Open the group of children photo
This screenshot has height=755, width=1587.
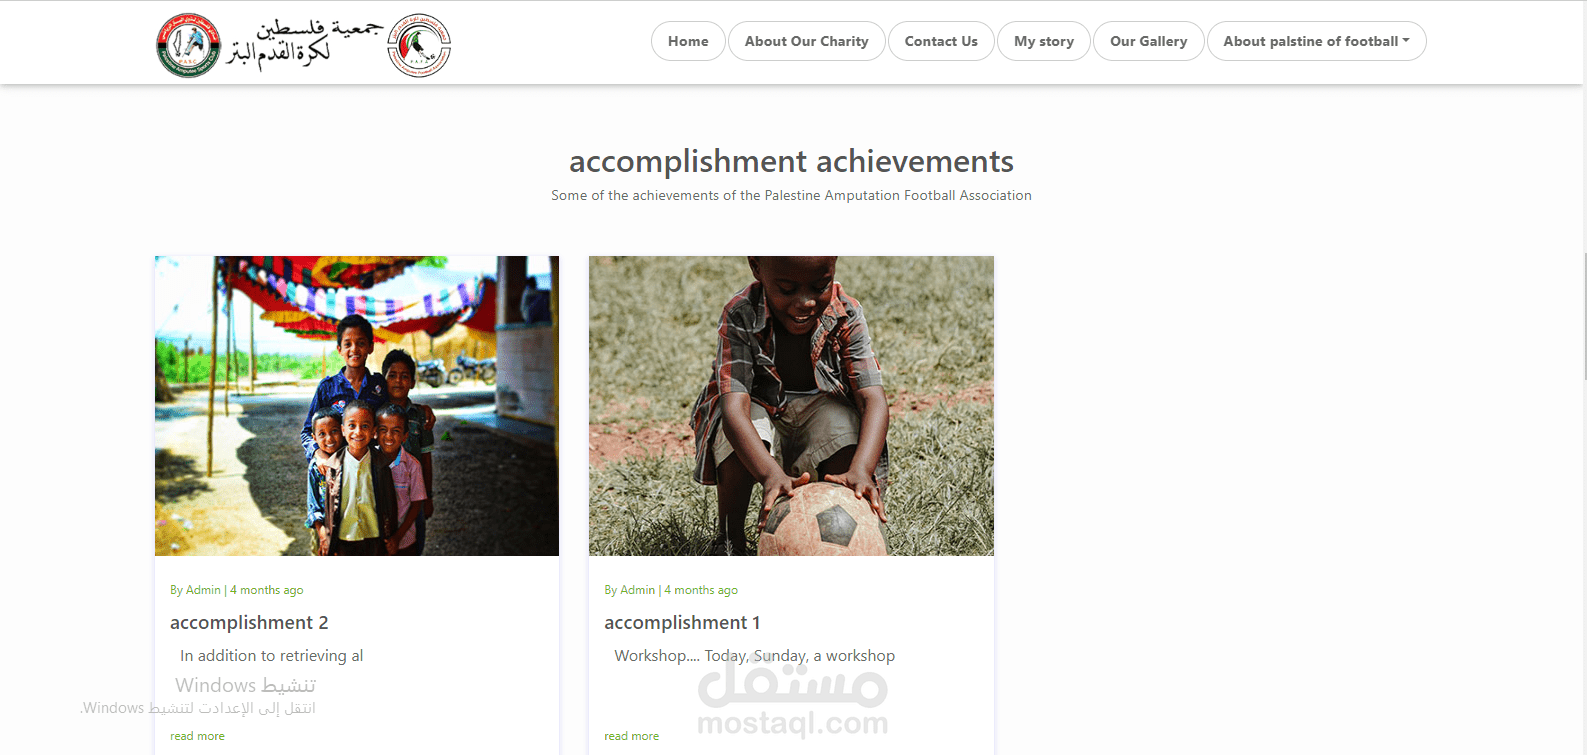click(357, 406)
